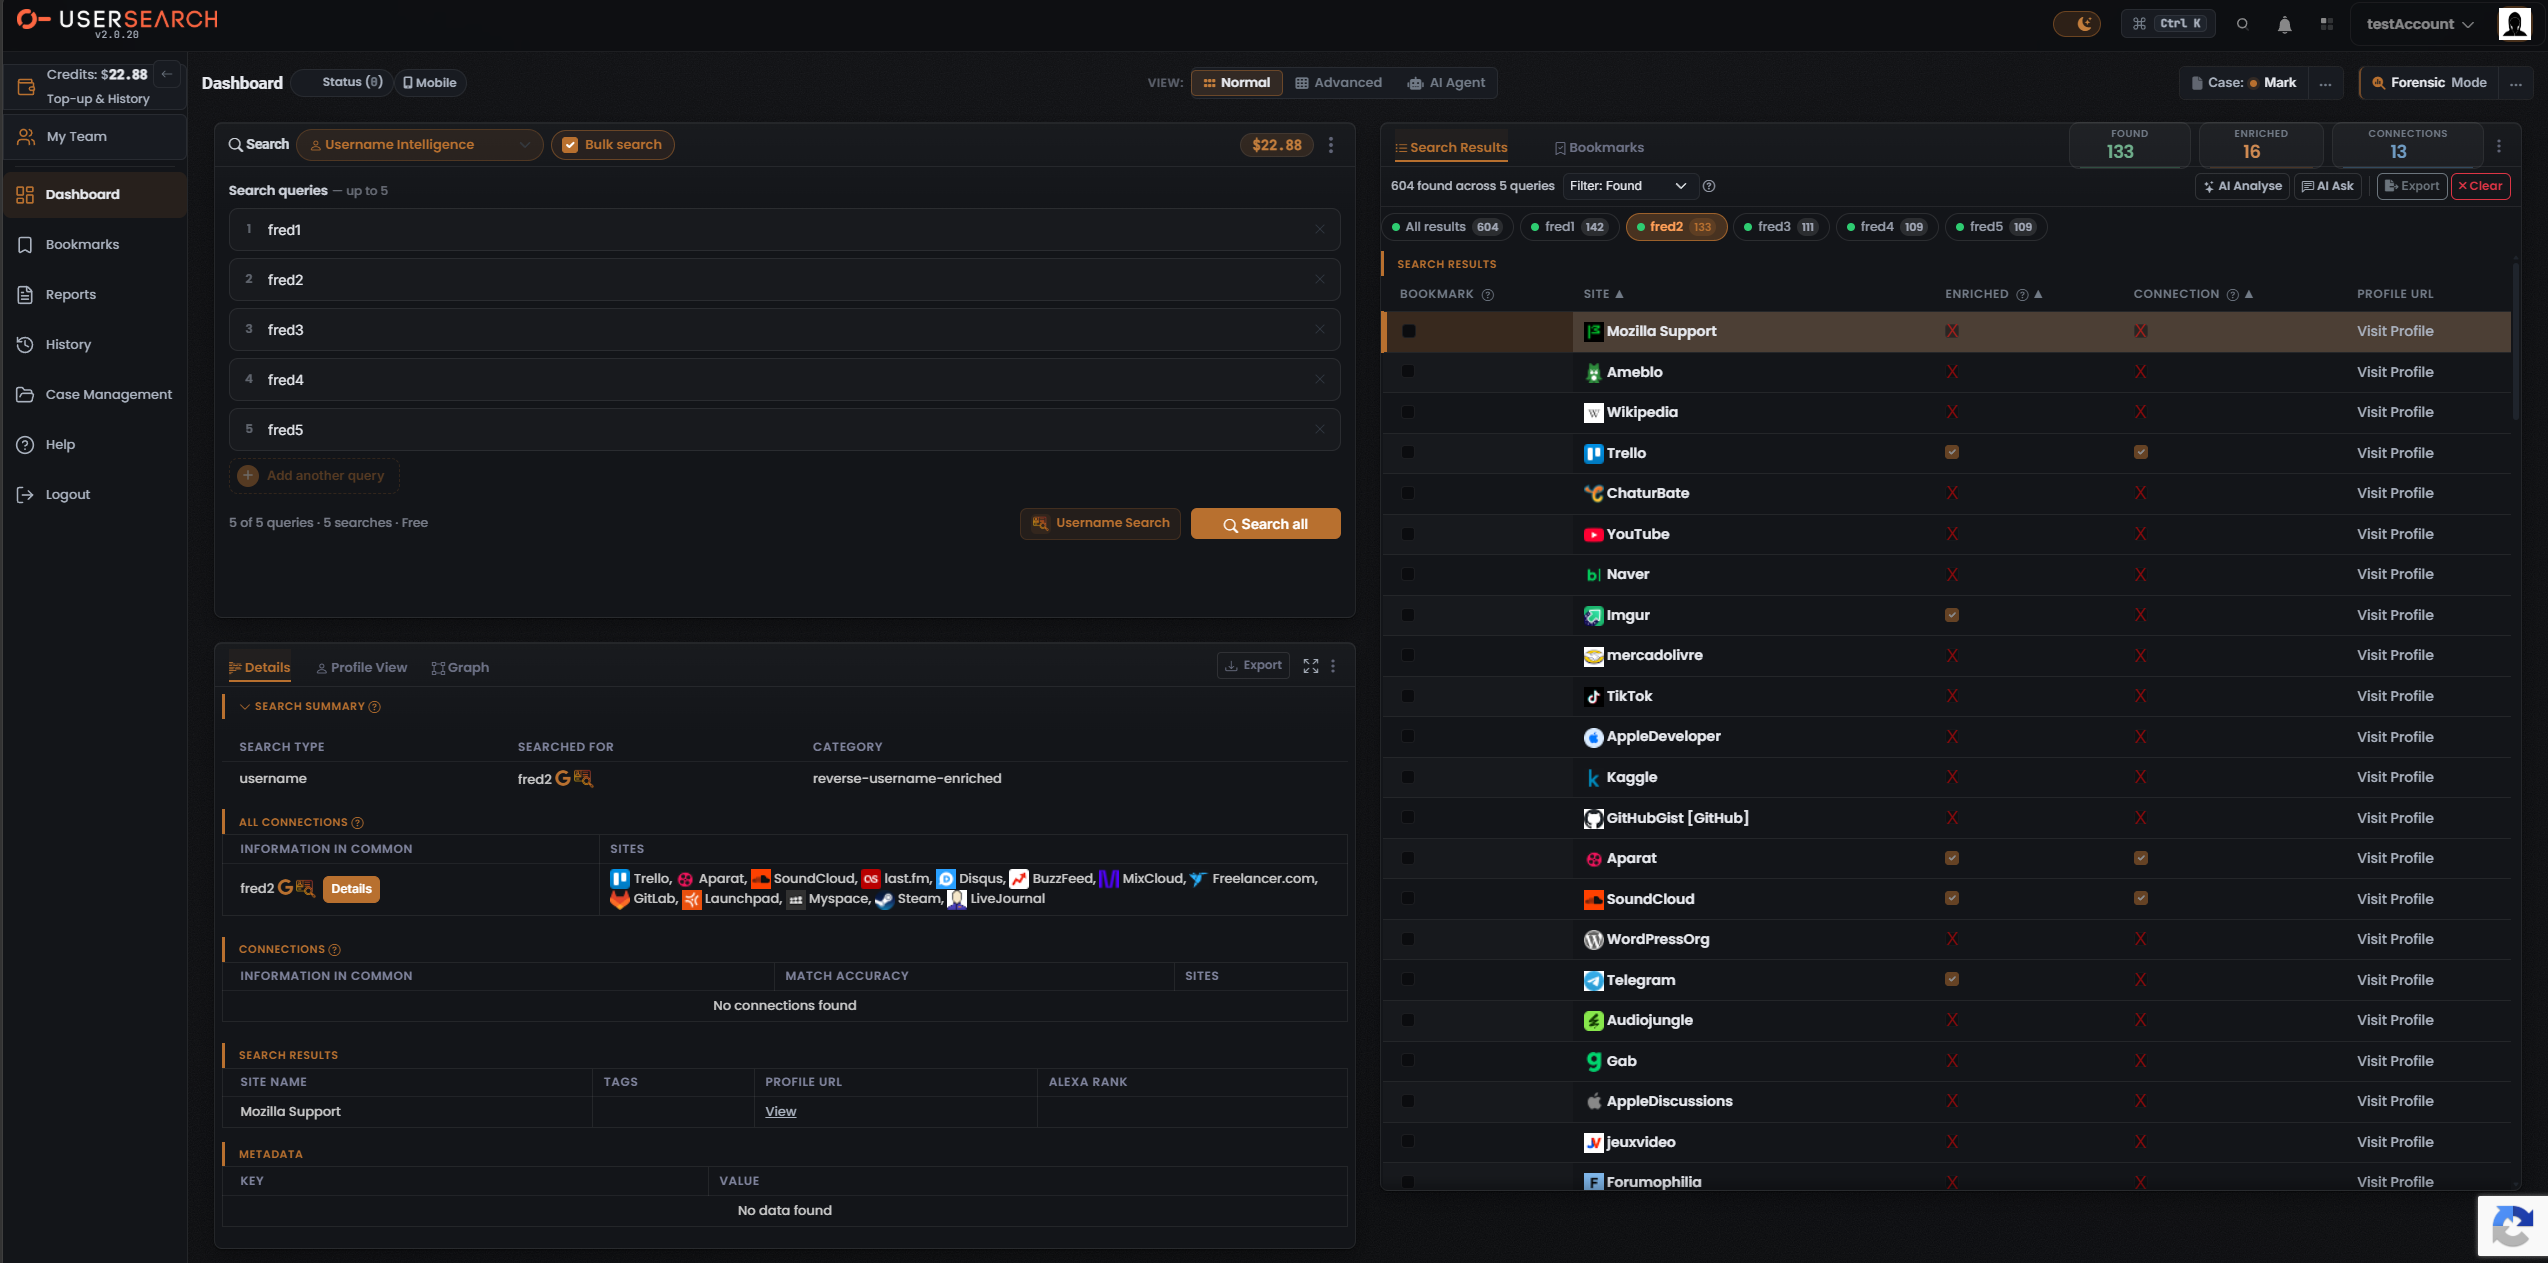
Task: Open the Forensic Mode more options menu
Action: pos(2516,83)
